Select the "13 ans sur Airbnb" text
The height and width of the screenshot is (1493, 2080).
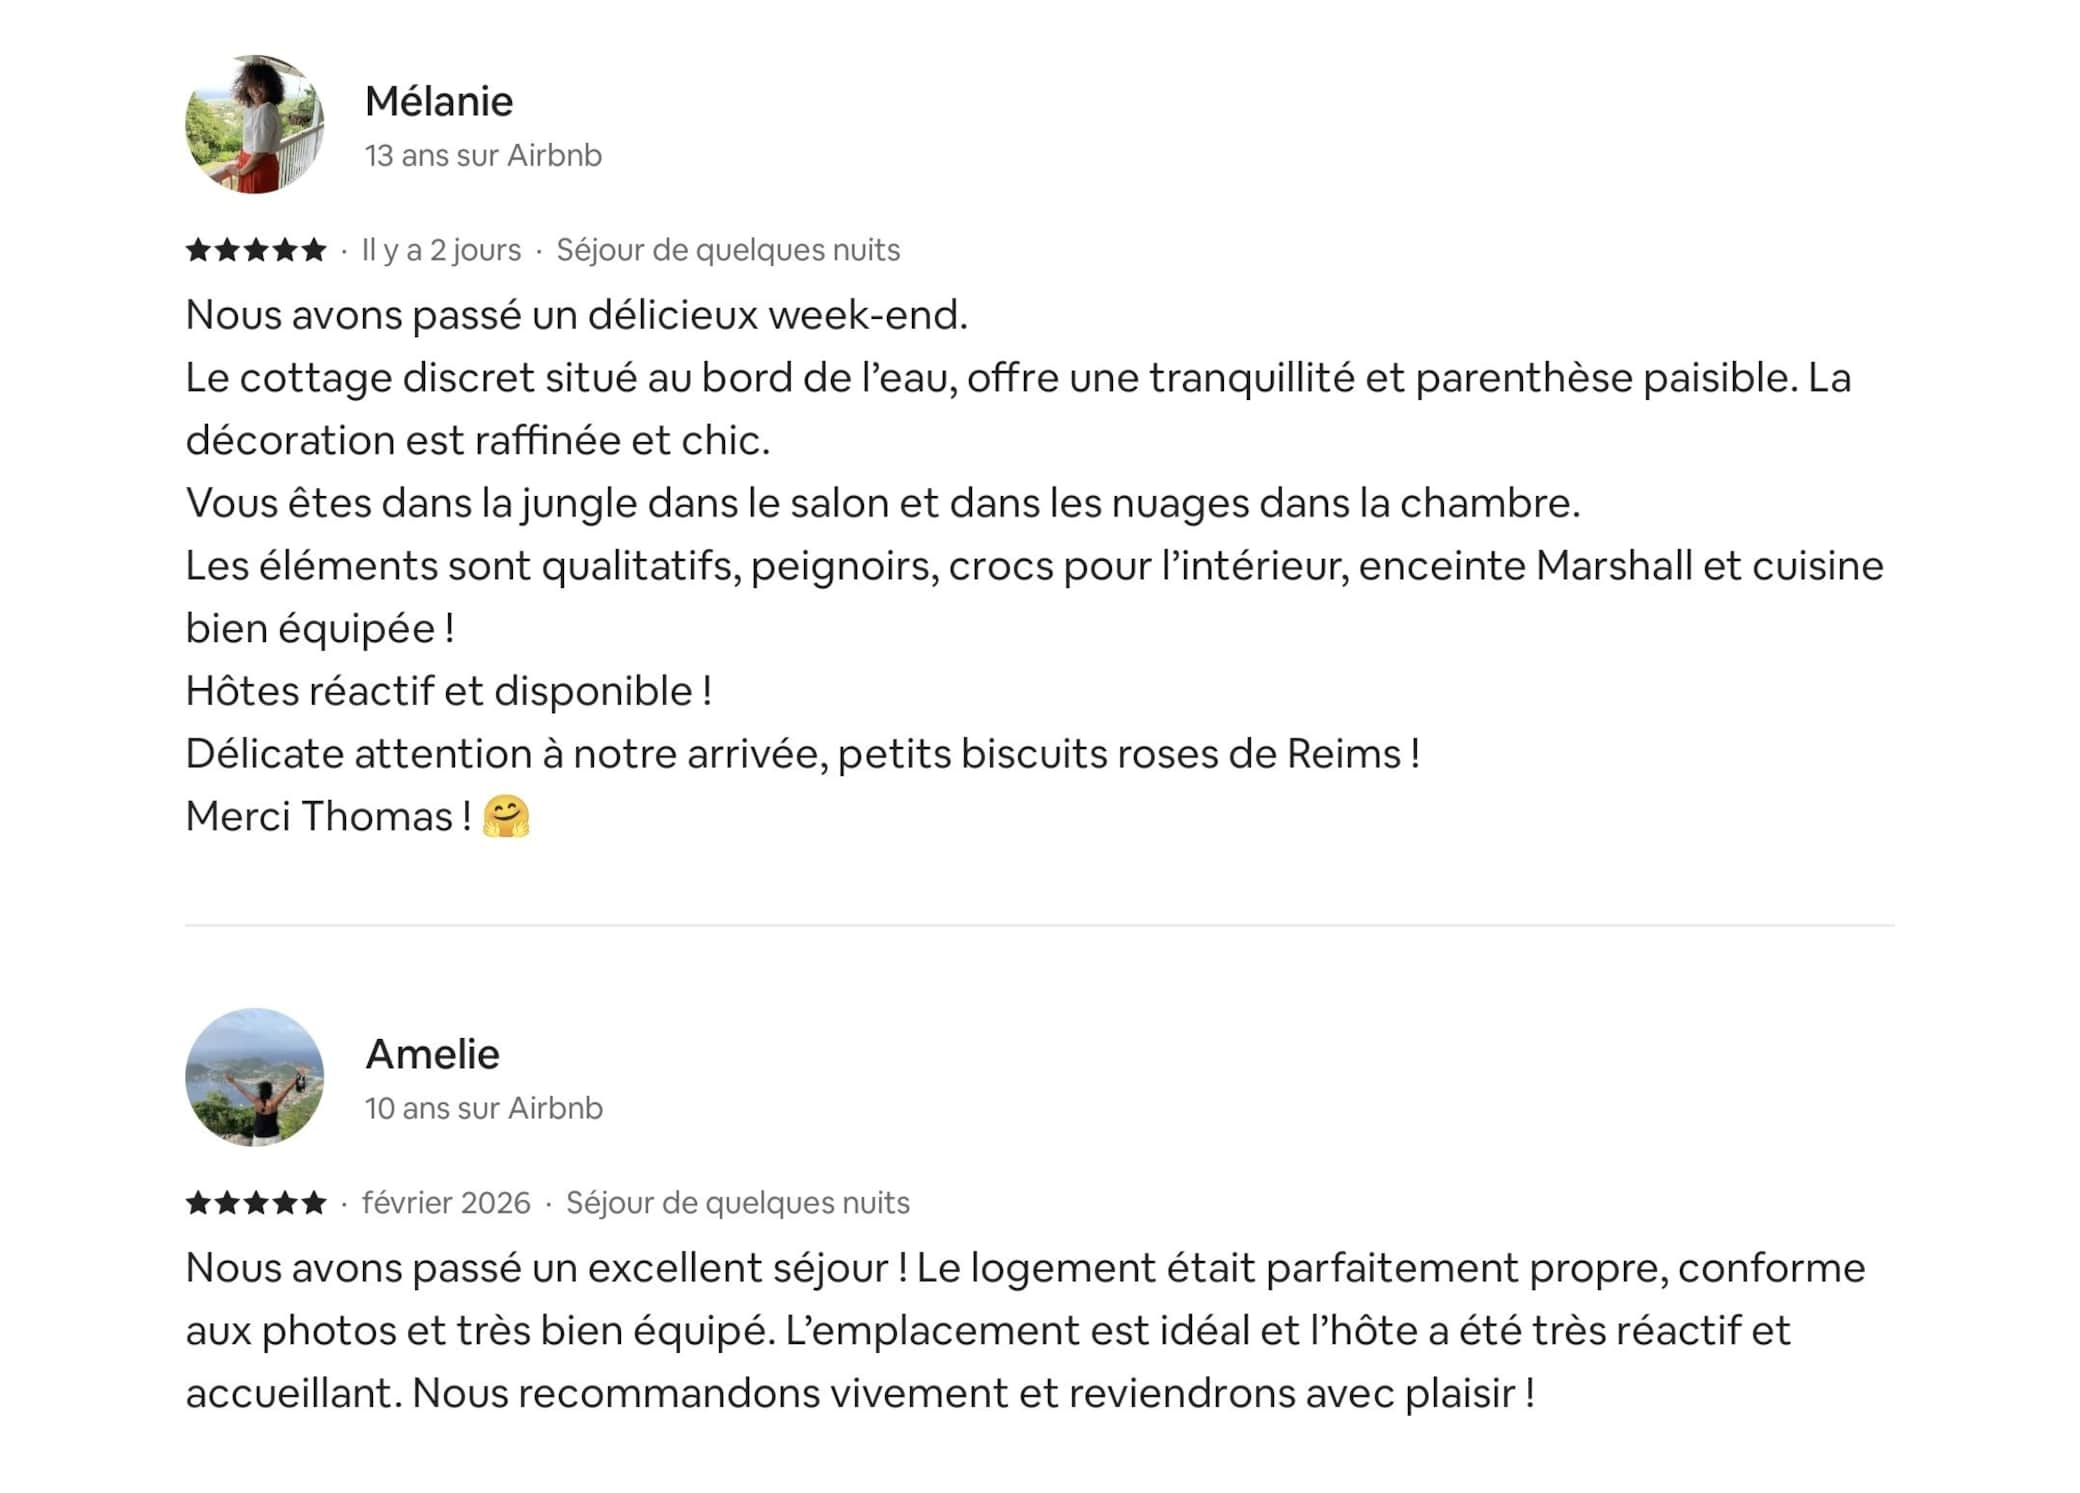pyautogui.click(x=483, y=156)
